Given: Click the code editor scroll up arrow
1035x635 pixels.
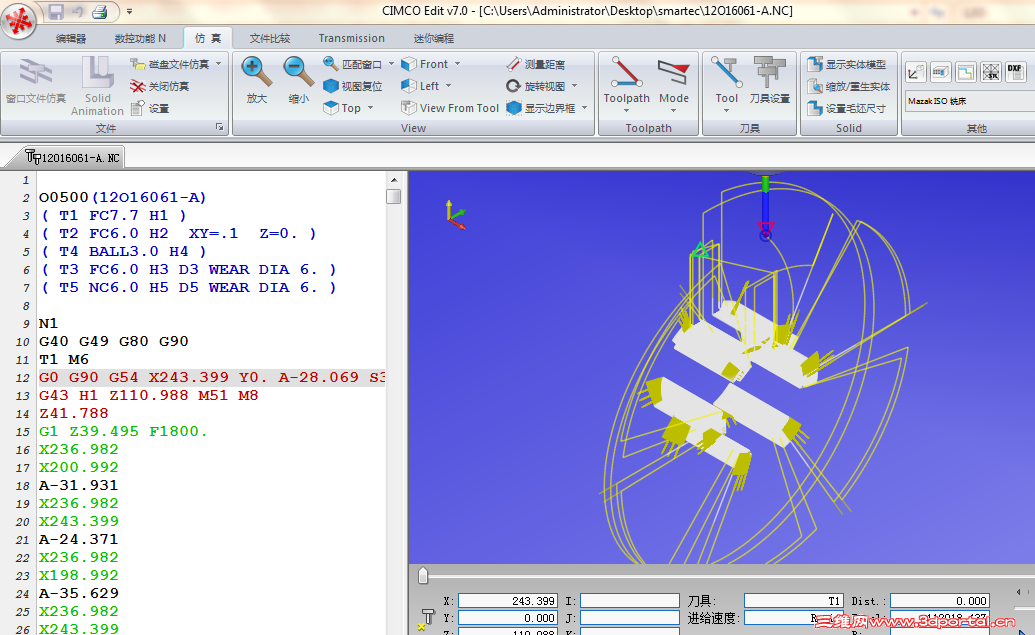Looking at the screenshot, I should [393, 180].
